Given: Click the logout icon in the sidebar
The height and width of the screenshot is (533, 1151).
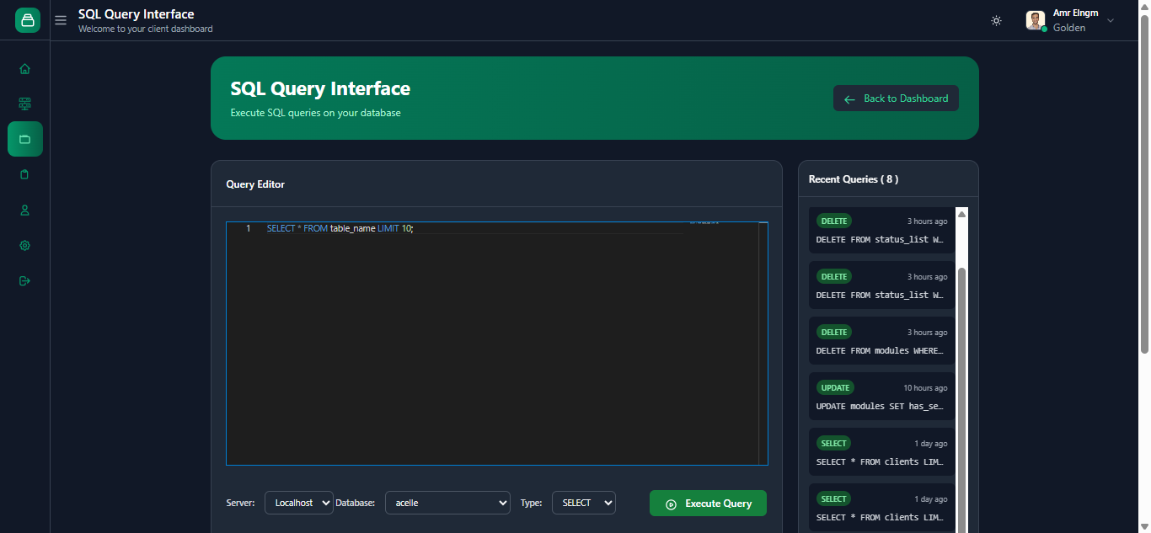Looking at the screenshot, I should pyautogui.click(x=25, y=281).
